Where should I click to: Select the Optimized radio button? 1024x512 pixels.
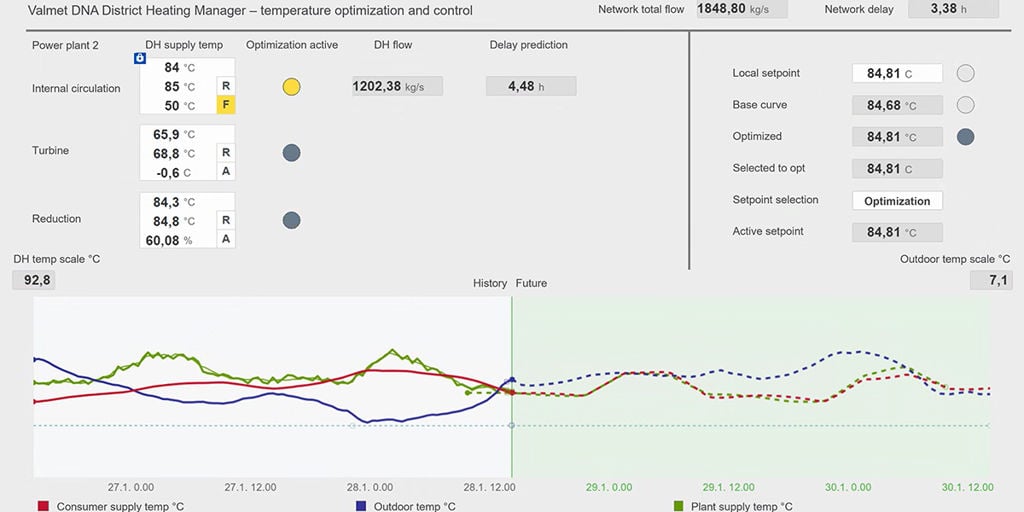pos(965,136)
